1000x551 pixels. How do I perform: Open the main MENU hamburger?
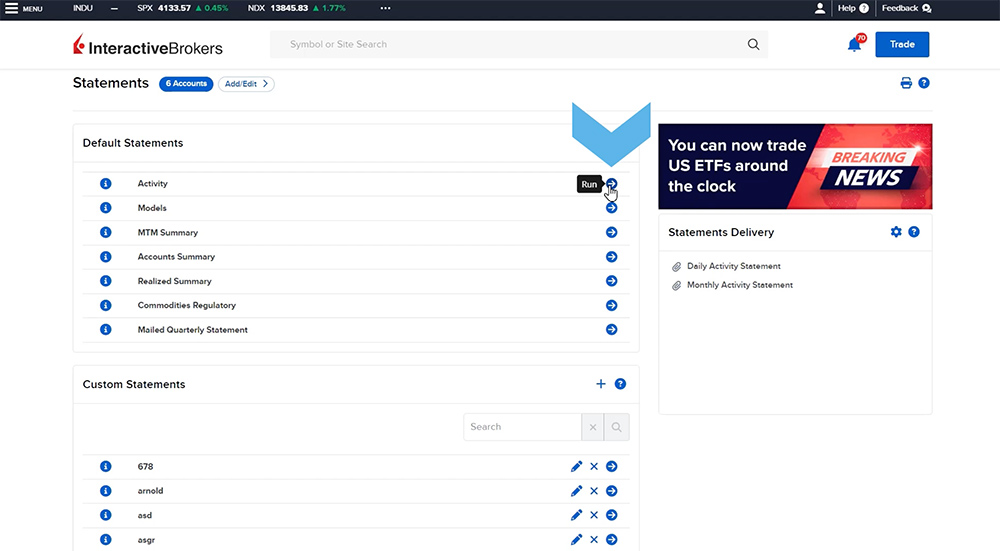pyautogui.click(x=23, y=8)
